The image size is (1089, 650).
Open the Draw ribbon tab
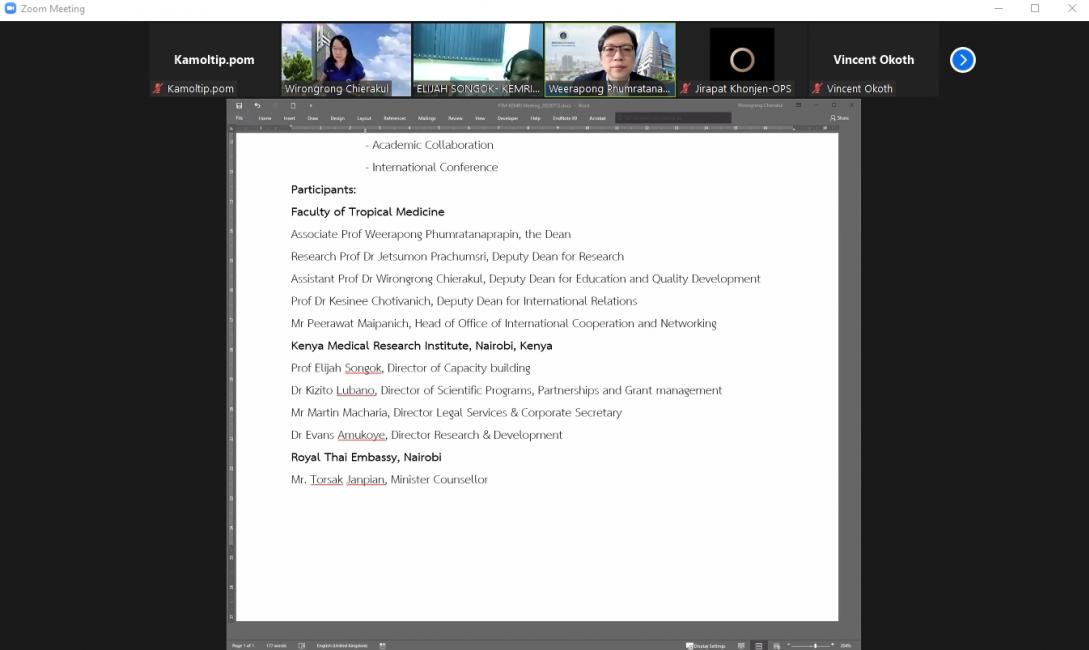(x=313, y=118)
